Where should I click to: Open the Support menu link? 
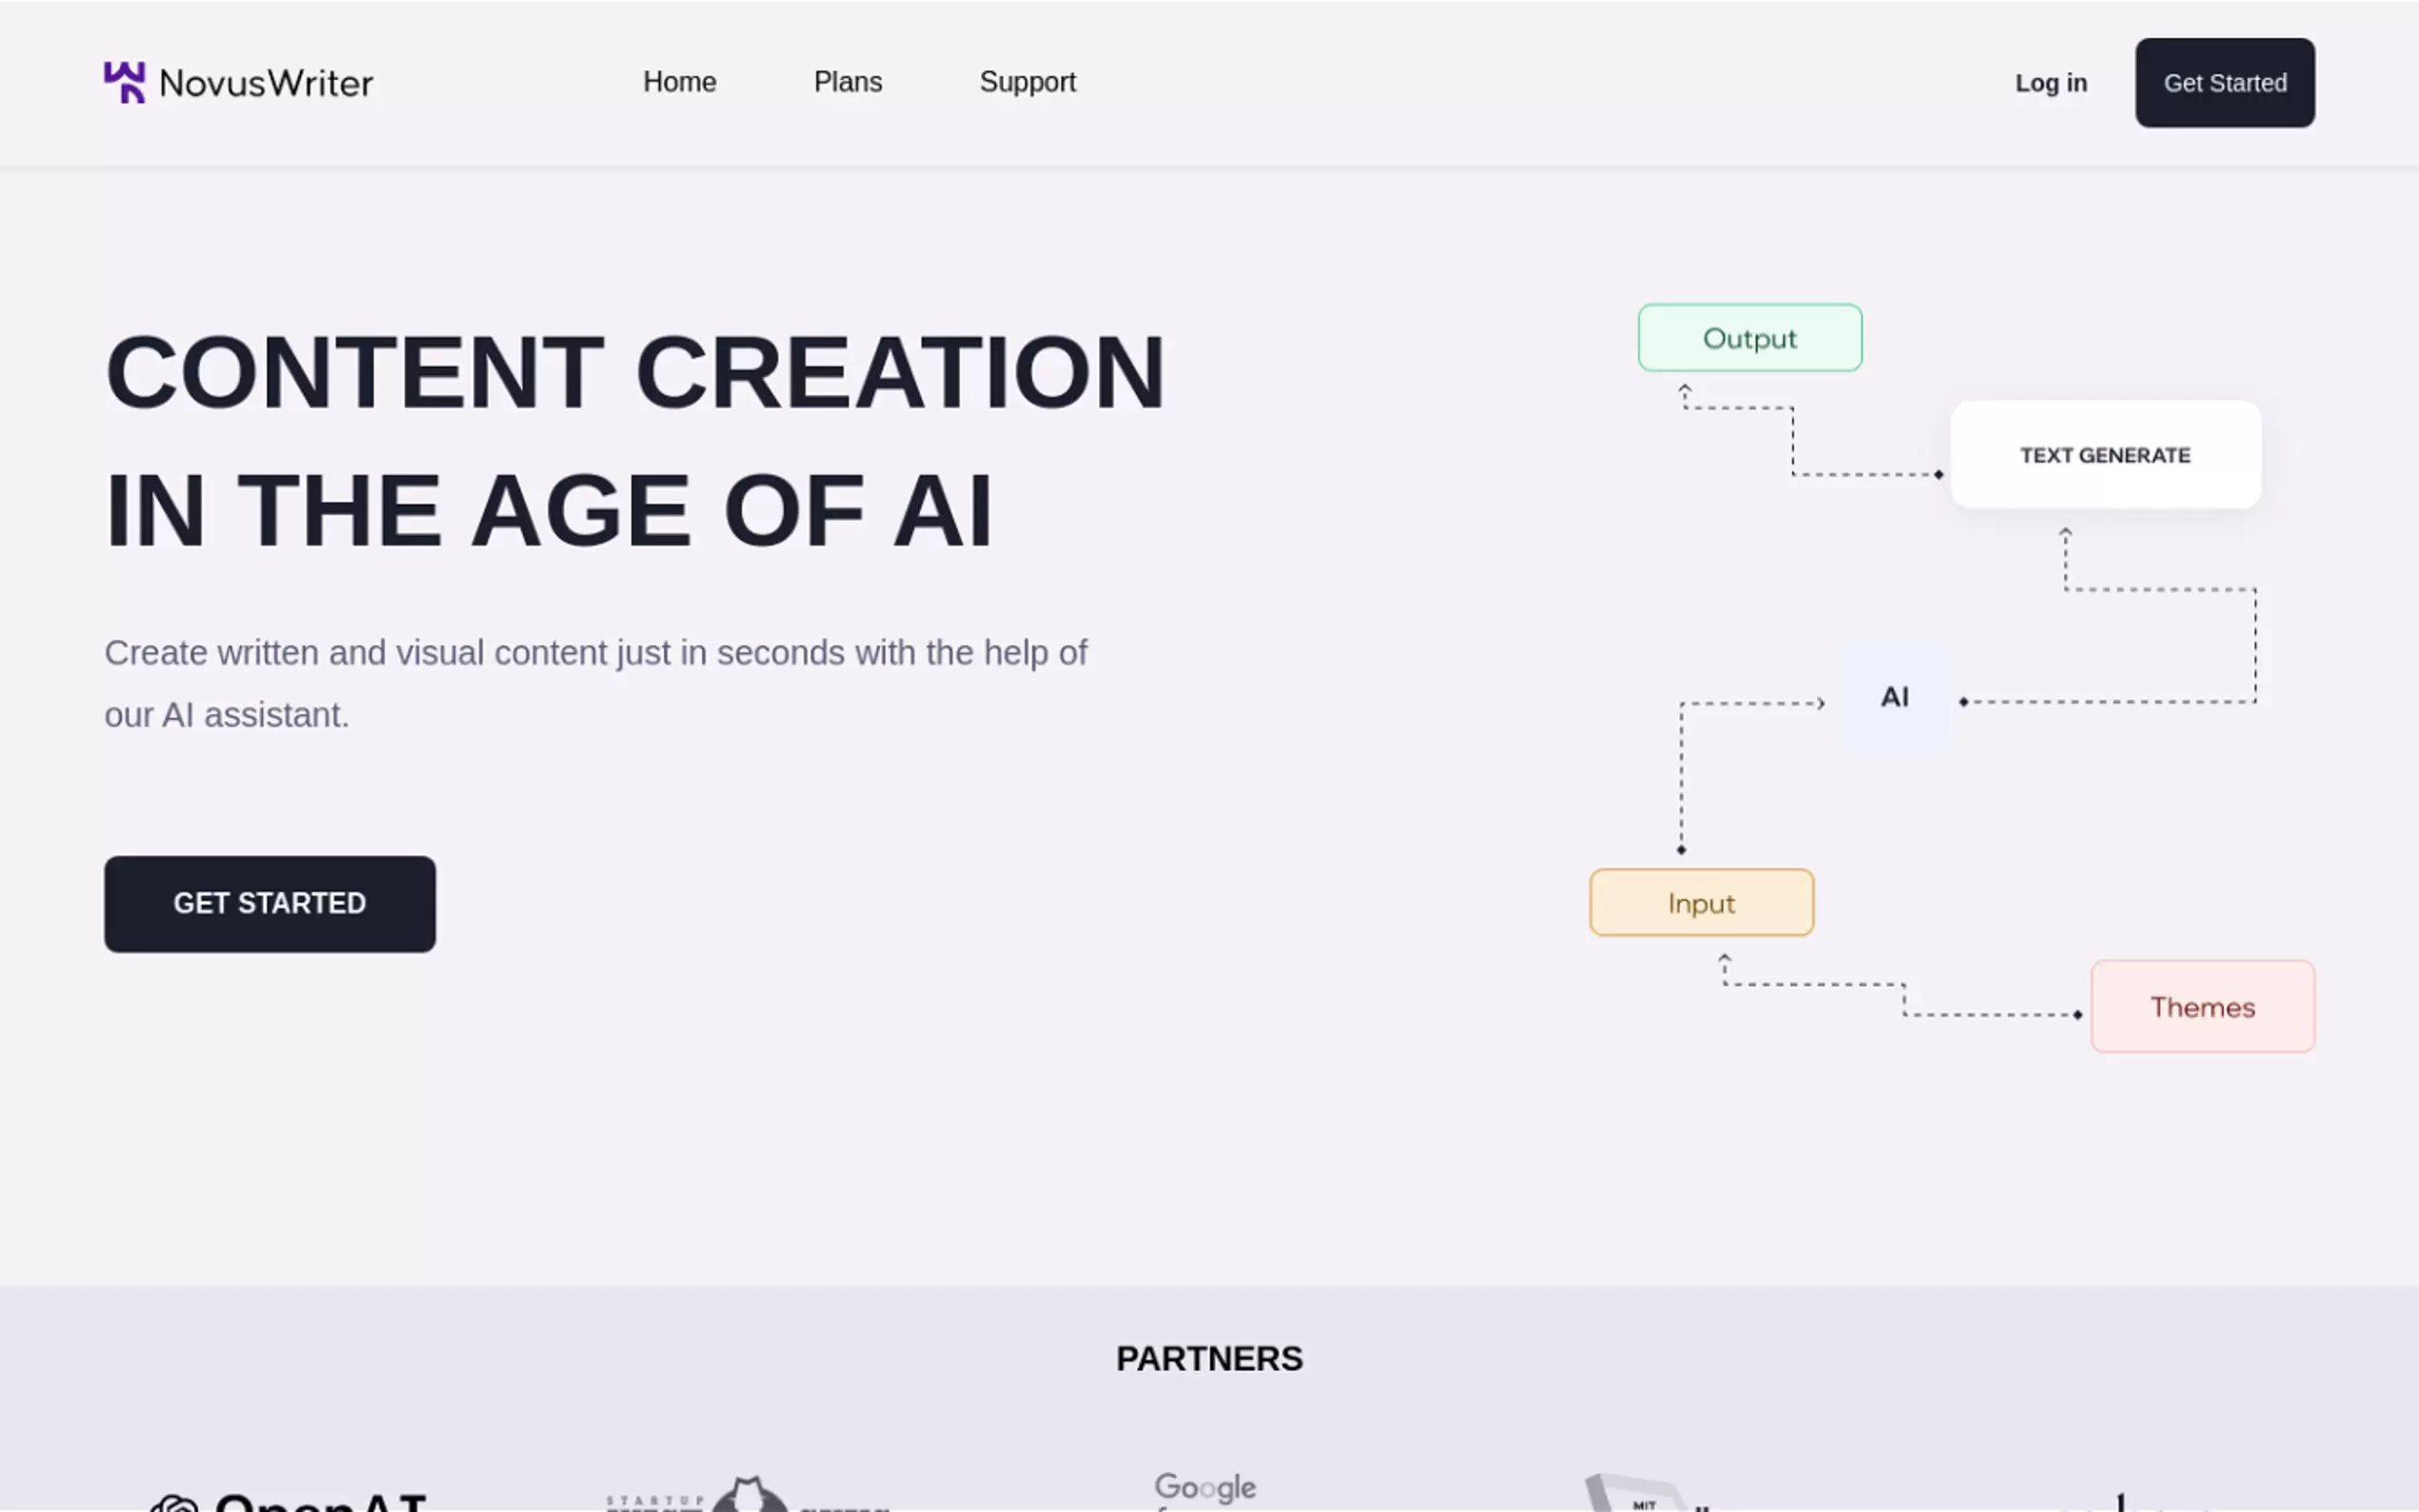pyautogui.click(x=1027, y=82)
